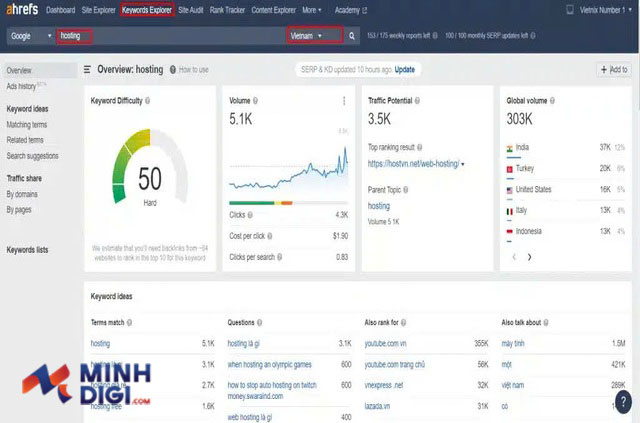Select Overview in the sidebar

click(x=40, y=70)
